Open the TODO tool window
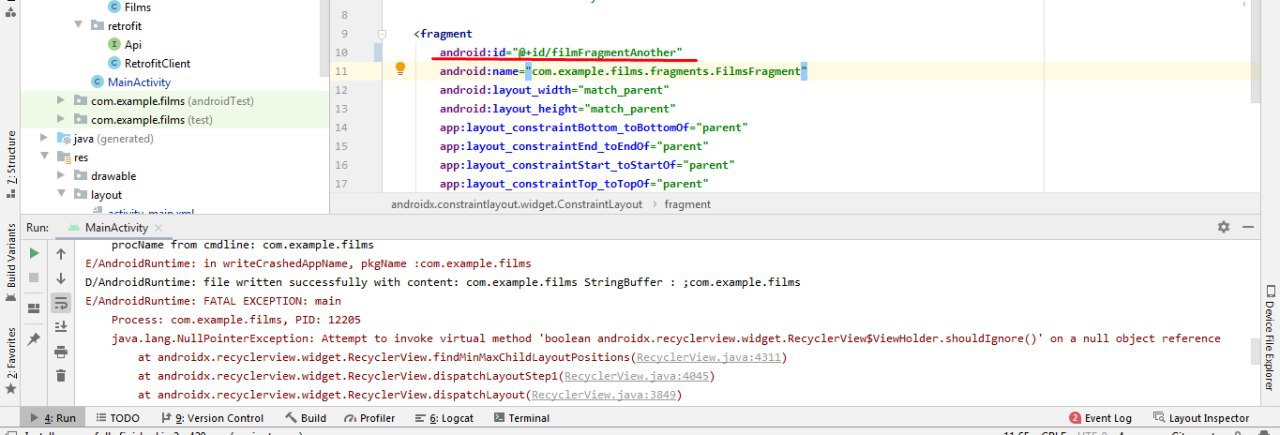The image size is (1280, 435). click(x=117, y=418)
